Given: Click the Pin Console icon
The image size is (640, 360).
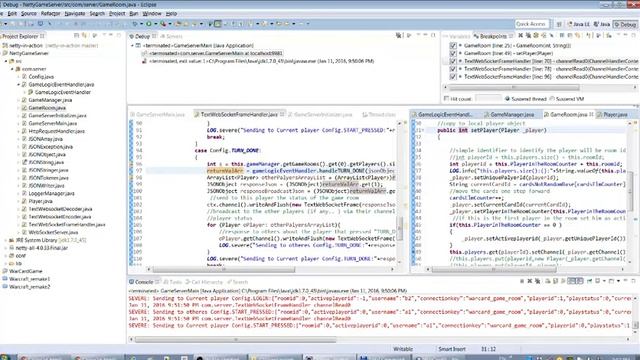Looking at the screenshot, I should (x=589, y=281).
